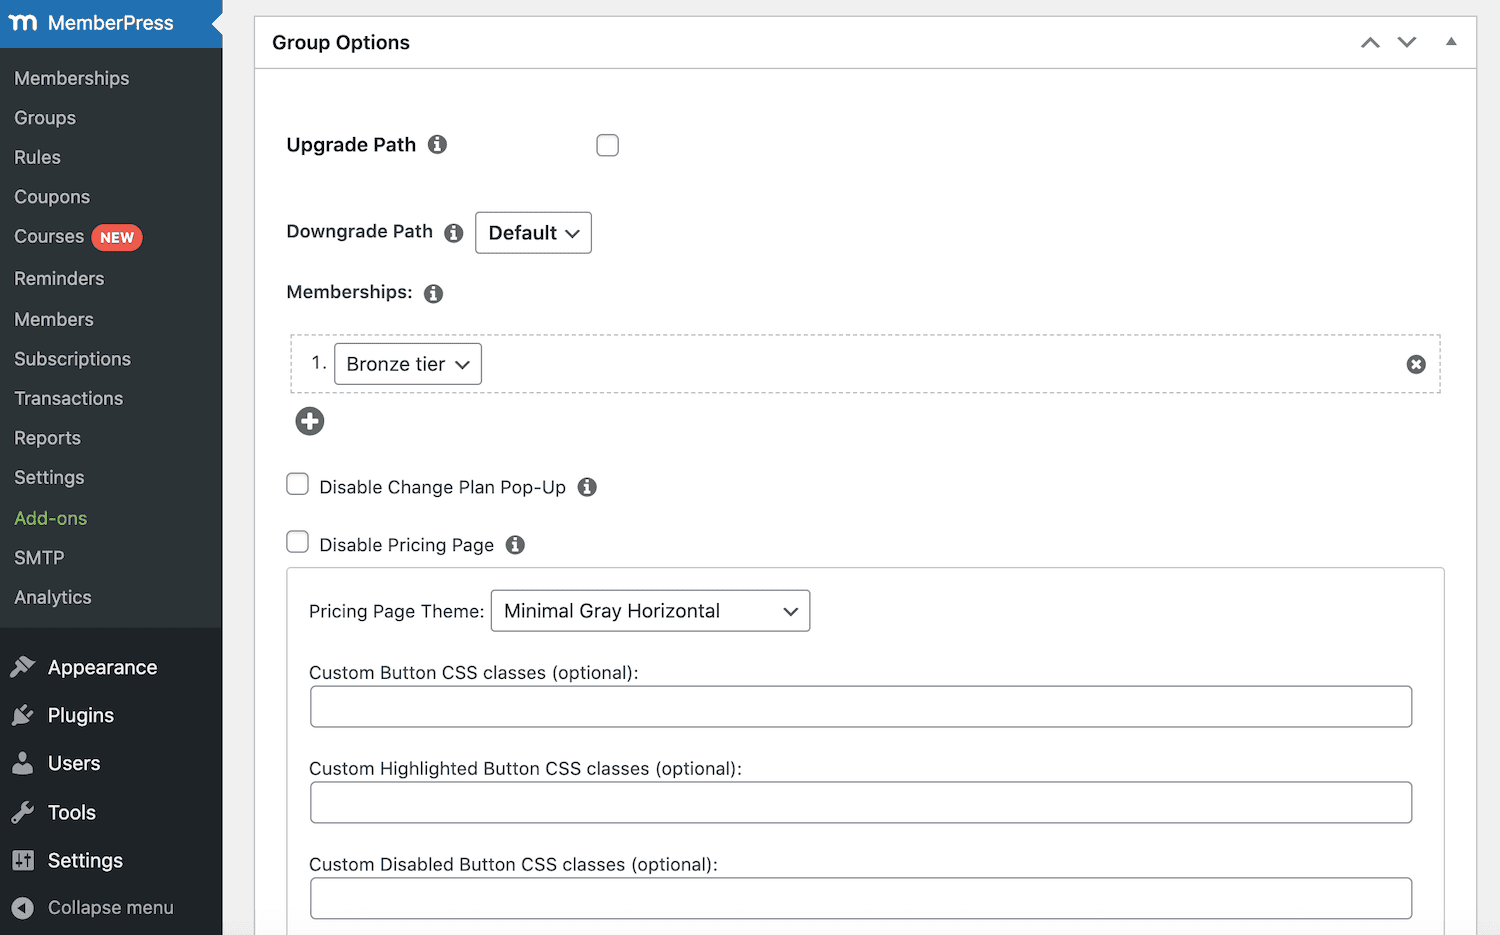Open the Courses menu item
The height and width of the screenshot is (935, 1500).
(49, 236)
